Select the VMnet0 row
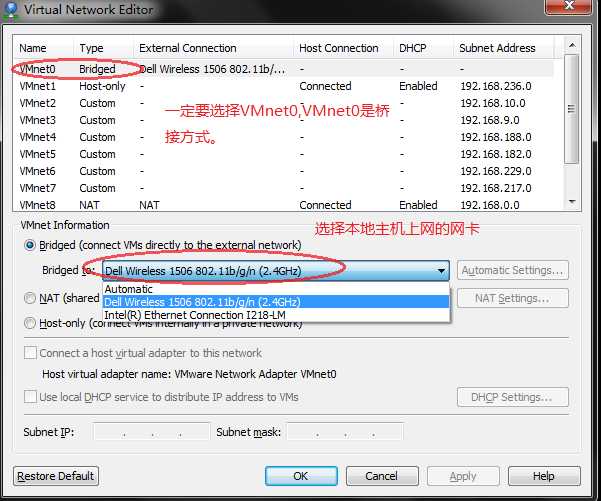The width and height of the screenshot is (601, 501). (284, 69)
